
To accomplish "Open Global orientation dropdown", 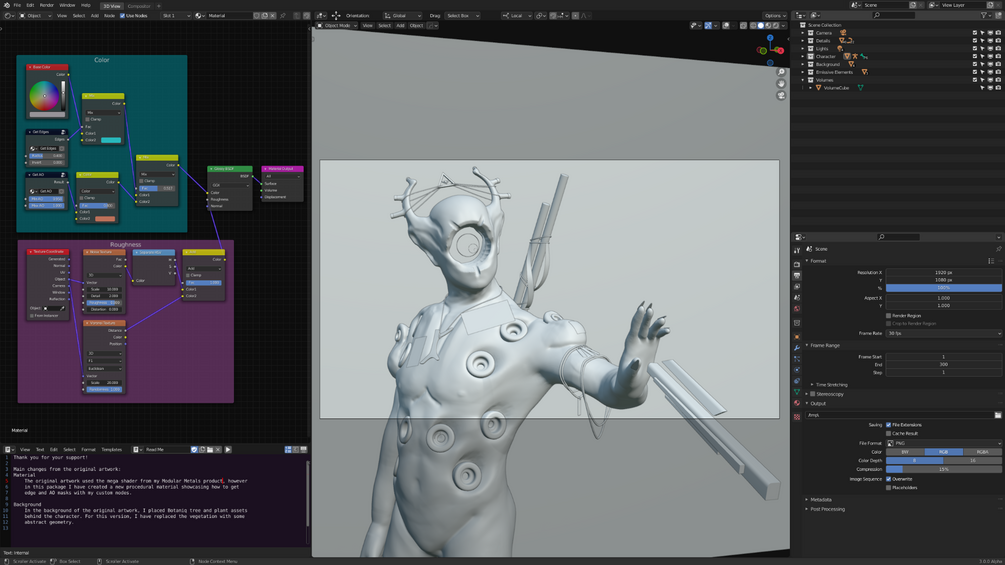I will (x=403, y=15).
